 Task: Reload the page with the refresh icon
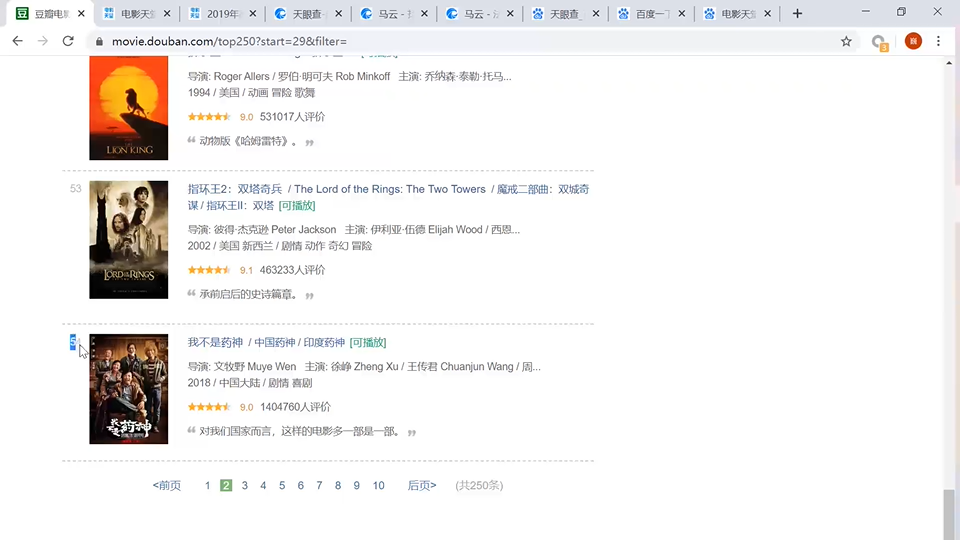click(68, 41)
